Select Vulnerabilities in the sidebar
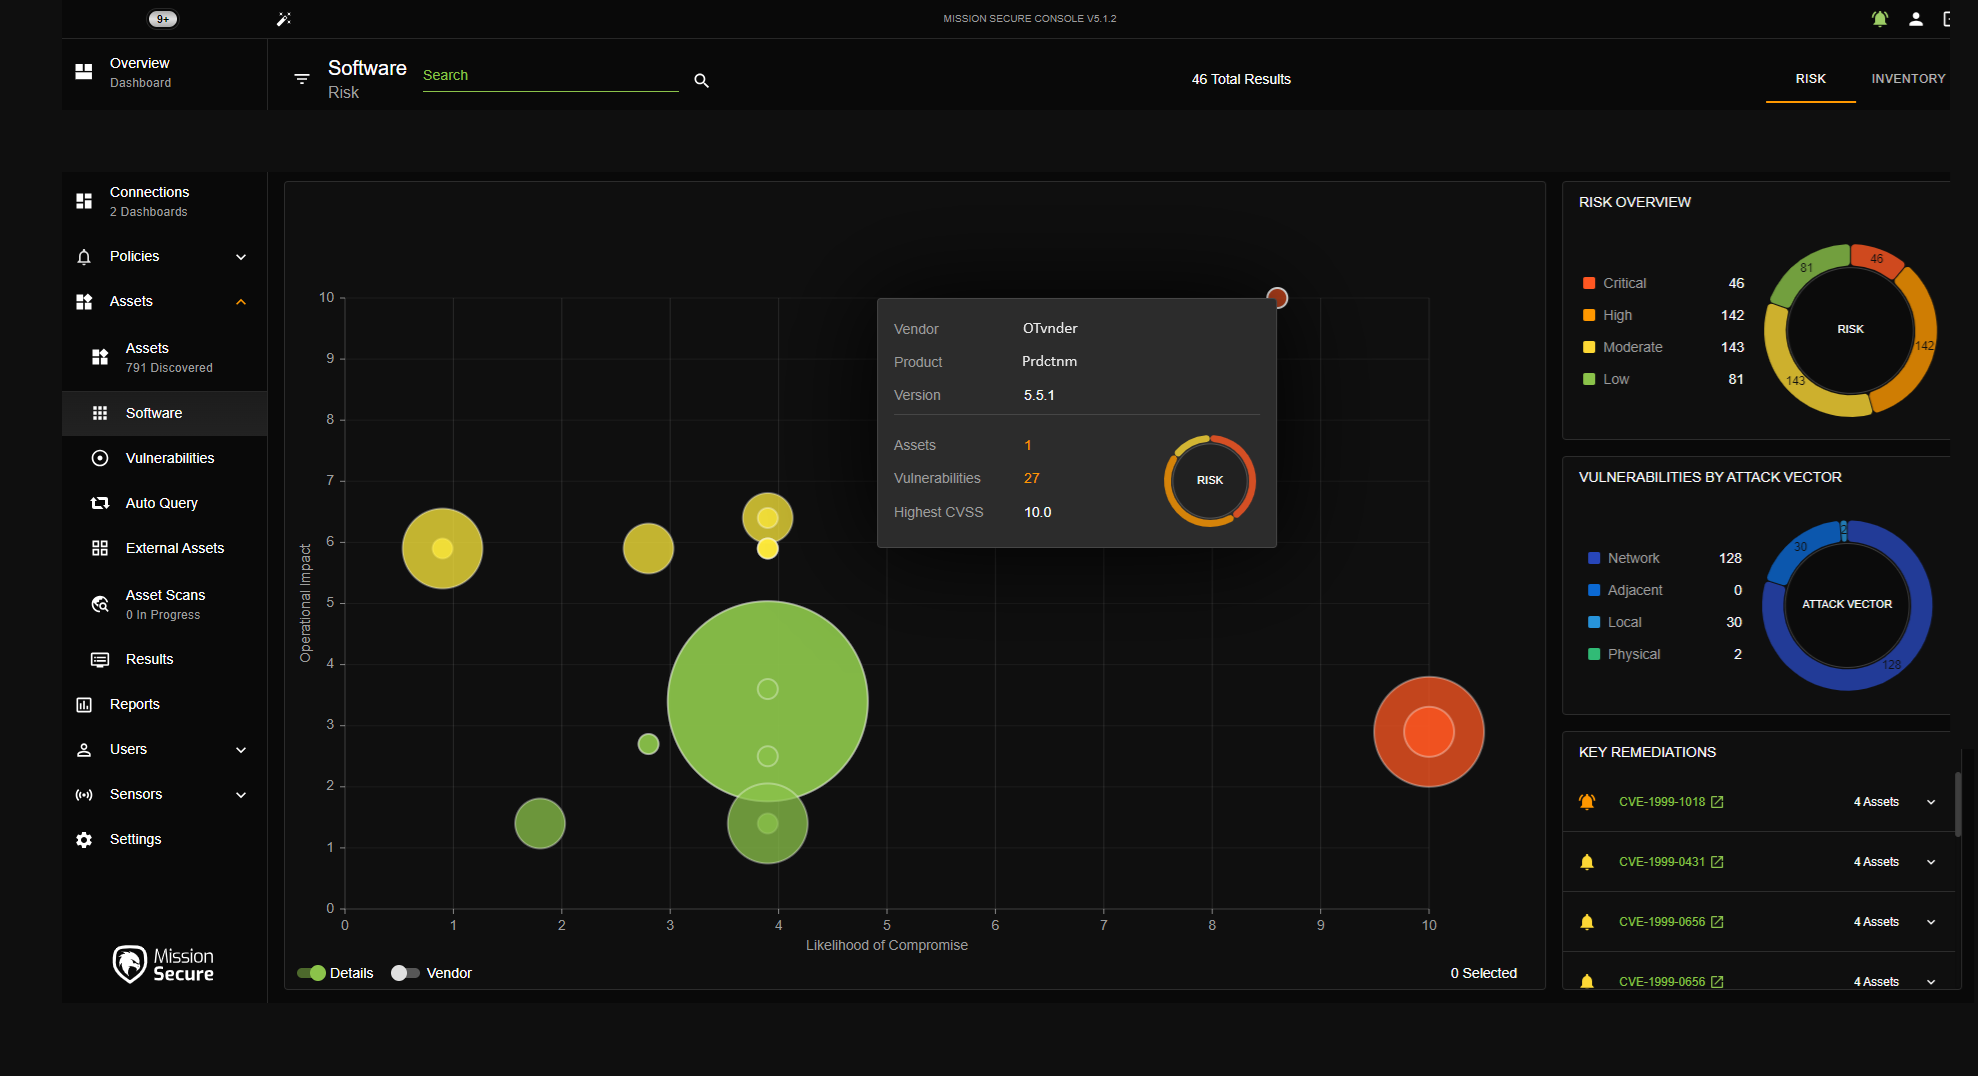Viewport: 1978px width, 1076px height. click(x=165, y=458)
